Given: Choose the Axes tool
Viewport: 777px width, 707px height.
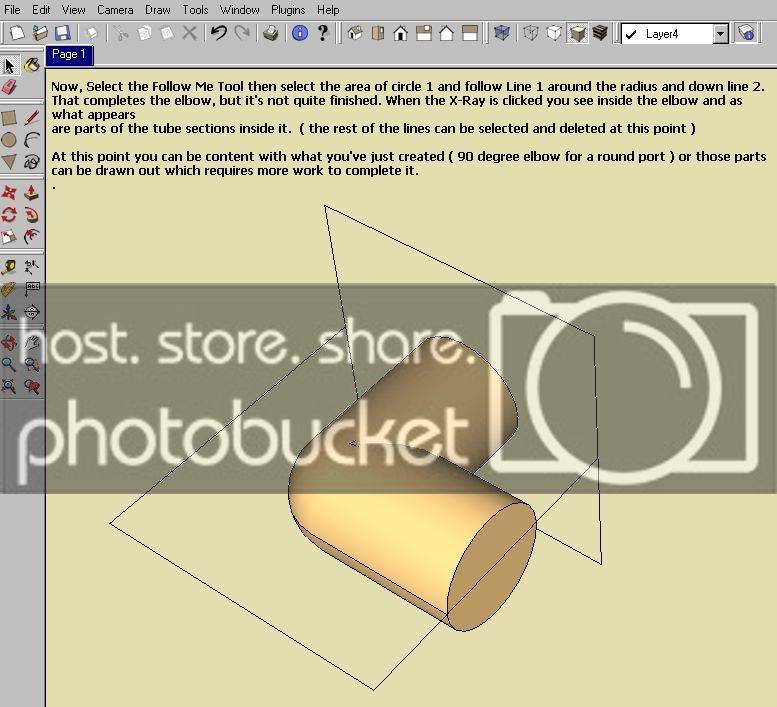Looking at the screenshot, I should pos(9,312).
